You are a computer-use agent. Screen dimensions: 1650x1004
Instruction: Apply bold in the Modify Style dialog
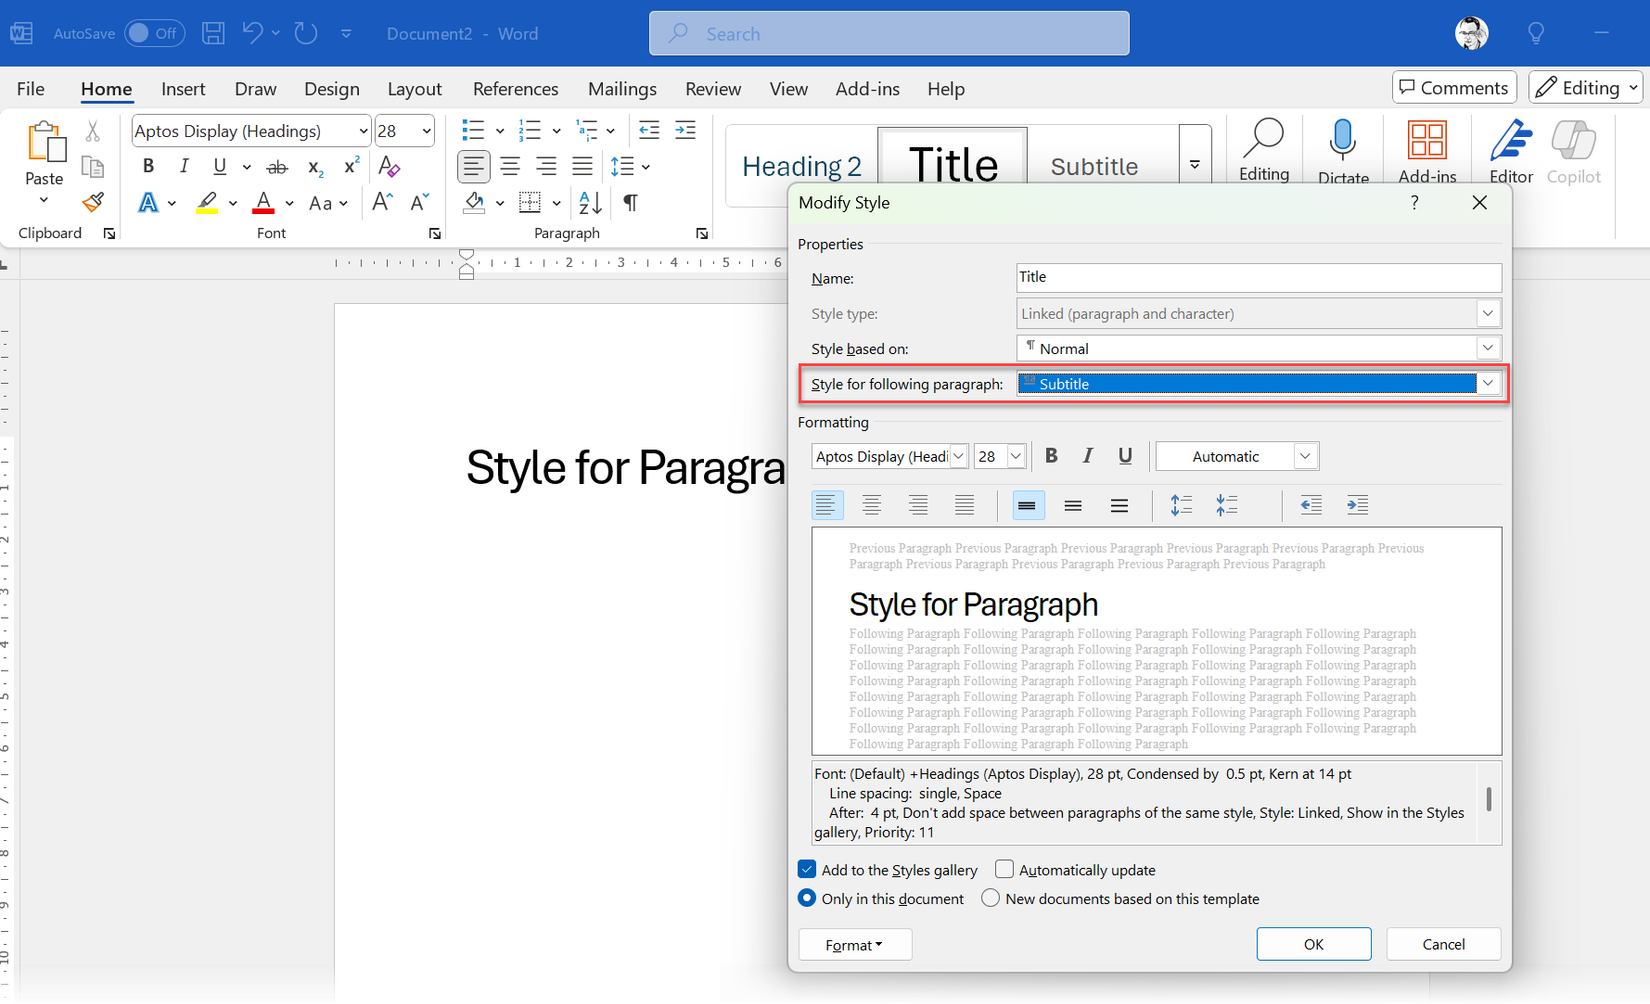tap(1051, 456)
